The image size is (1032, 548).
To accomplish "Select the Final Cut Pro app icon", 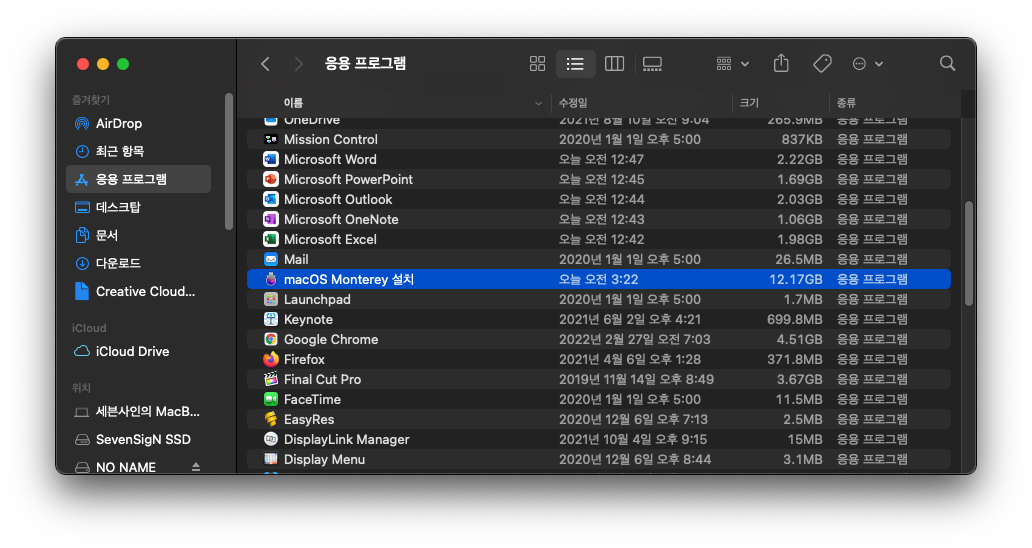I will 271,379.
